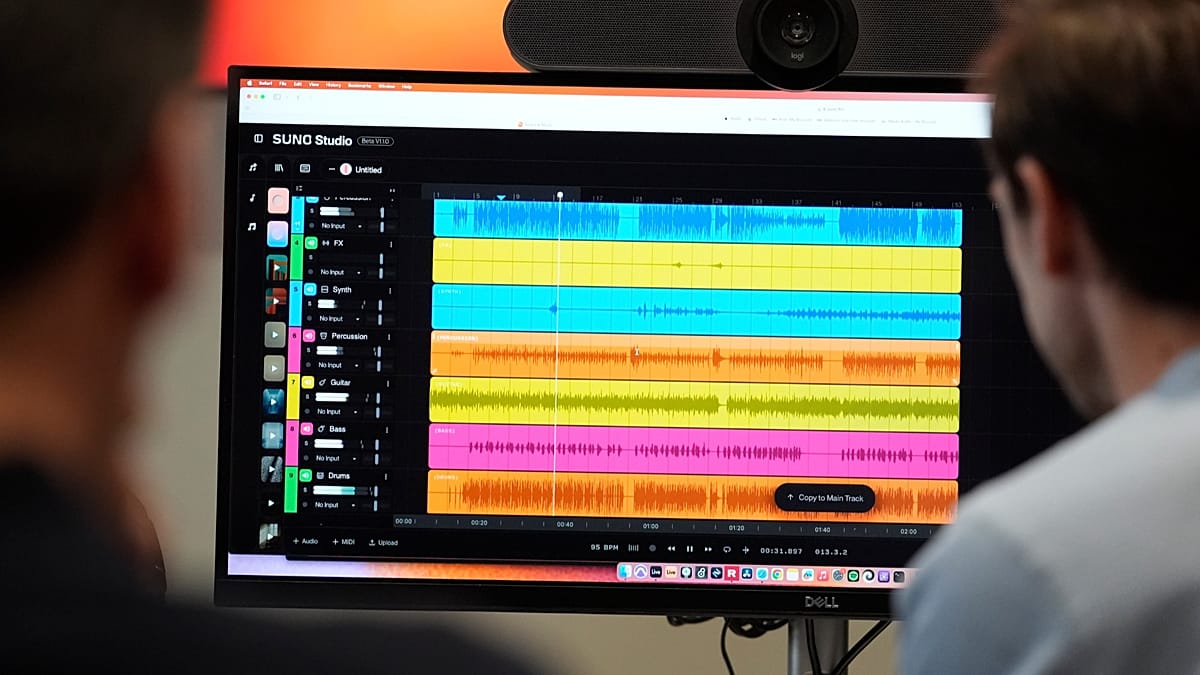Toggle the metronome icon next to 95 BPM
Image resolution: width=1200 pixels, height=675 pixels.
633,548
